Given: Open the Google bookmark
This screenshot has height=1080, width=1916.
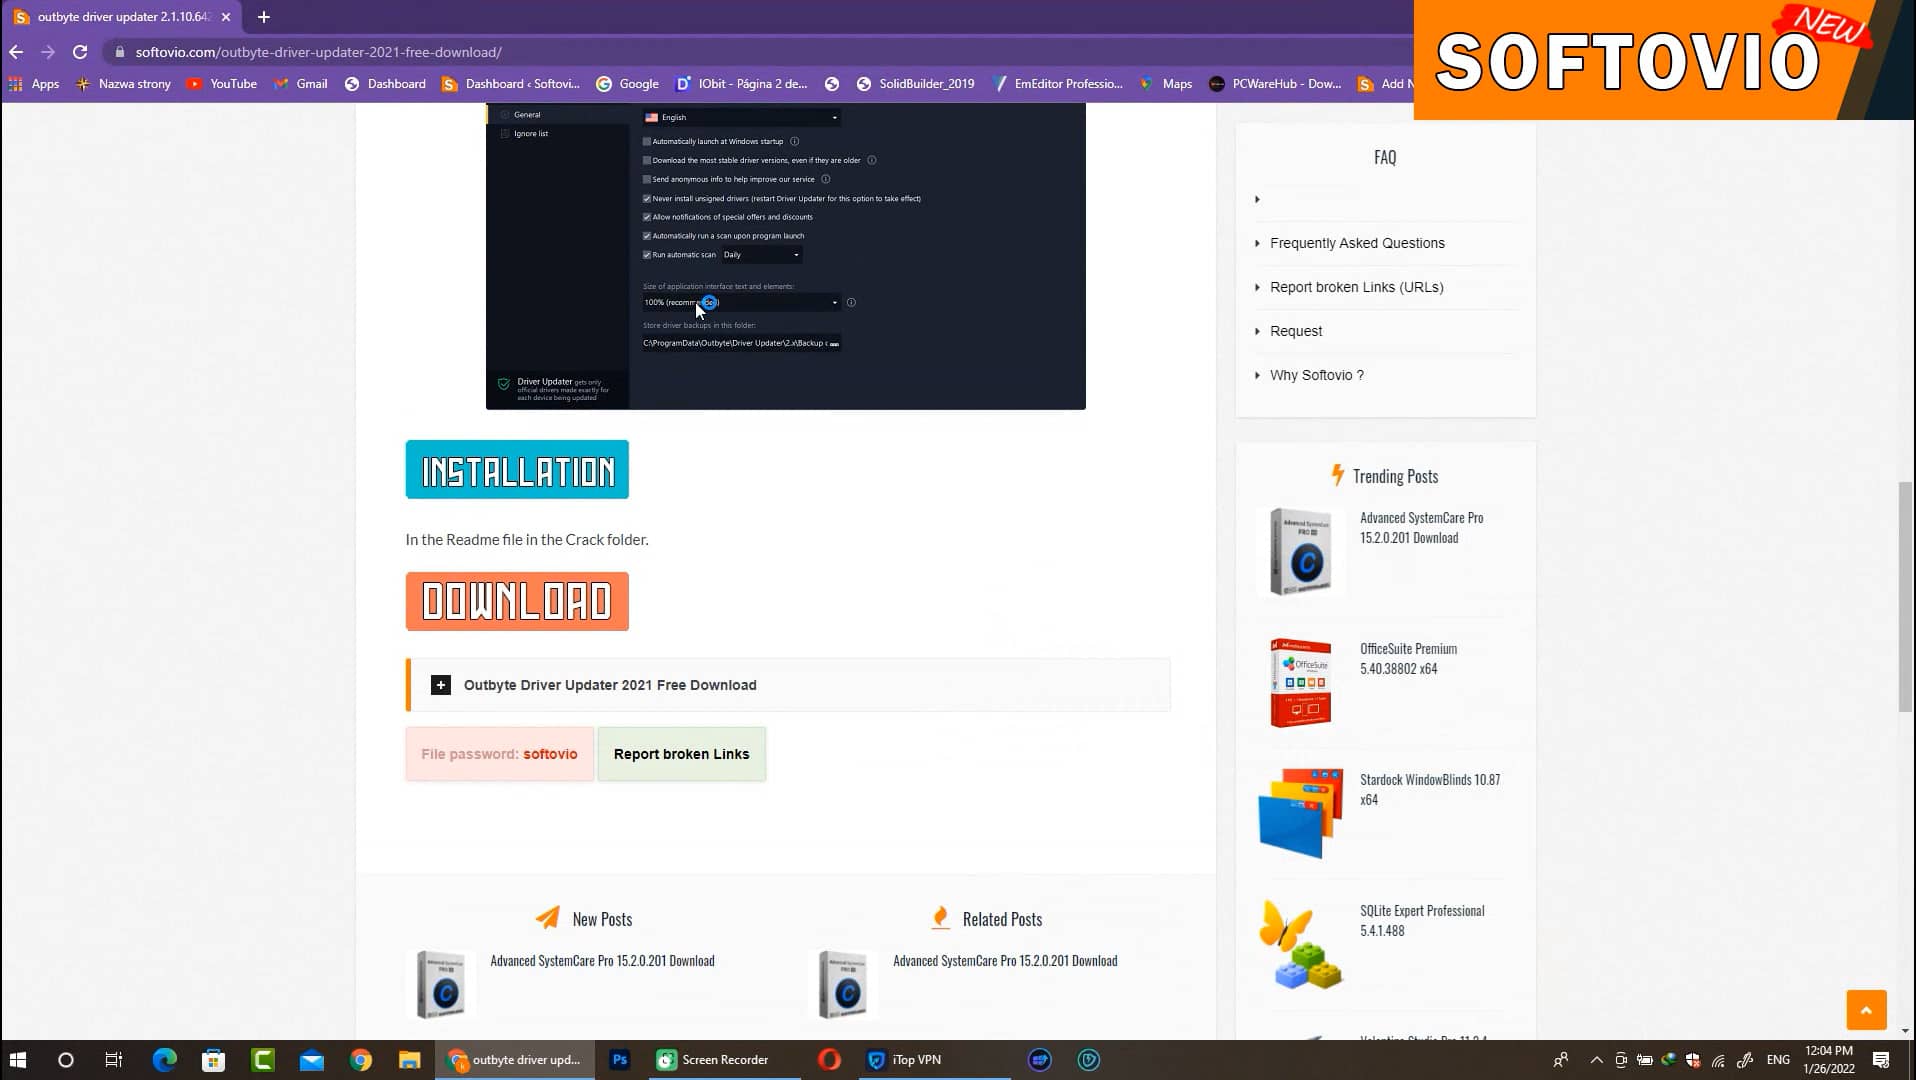Looking at the screenshot, I should [627, 84].
